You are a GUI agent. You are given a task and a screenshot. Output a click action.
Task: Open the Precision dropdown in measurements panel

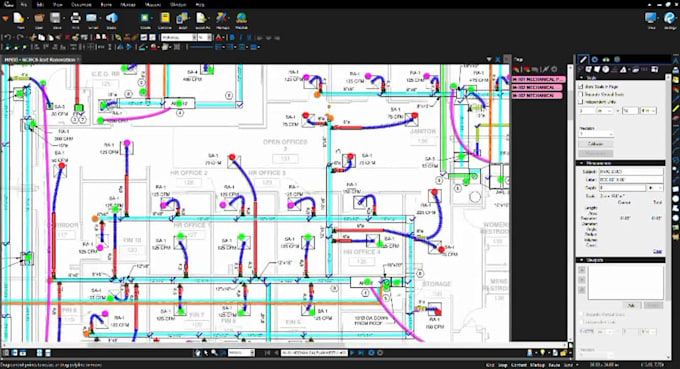pyautogui.click(x=596, y=134)
